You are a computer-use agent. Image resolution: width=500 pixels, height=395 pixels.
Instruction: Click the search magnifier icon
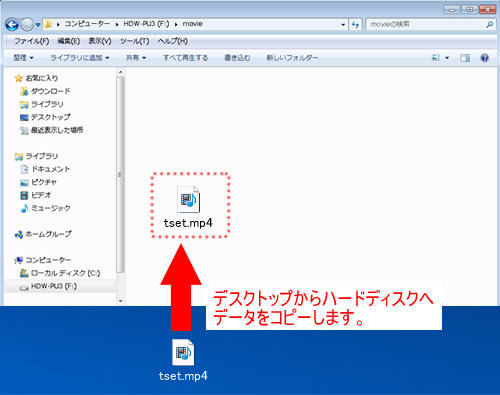pyautogui.click(x=489, y=24)
